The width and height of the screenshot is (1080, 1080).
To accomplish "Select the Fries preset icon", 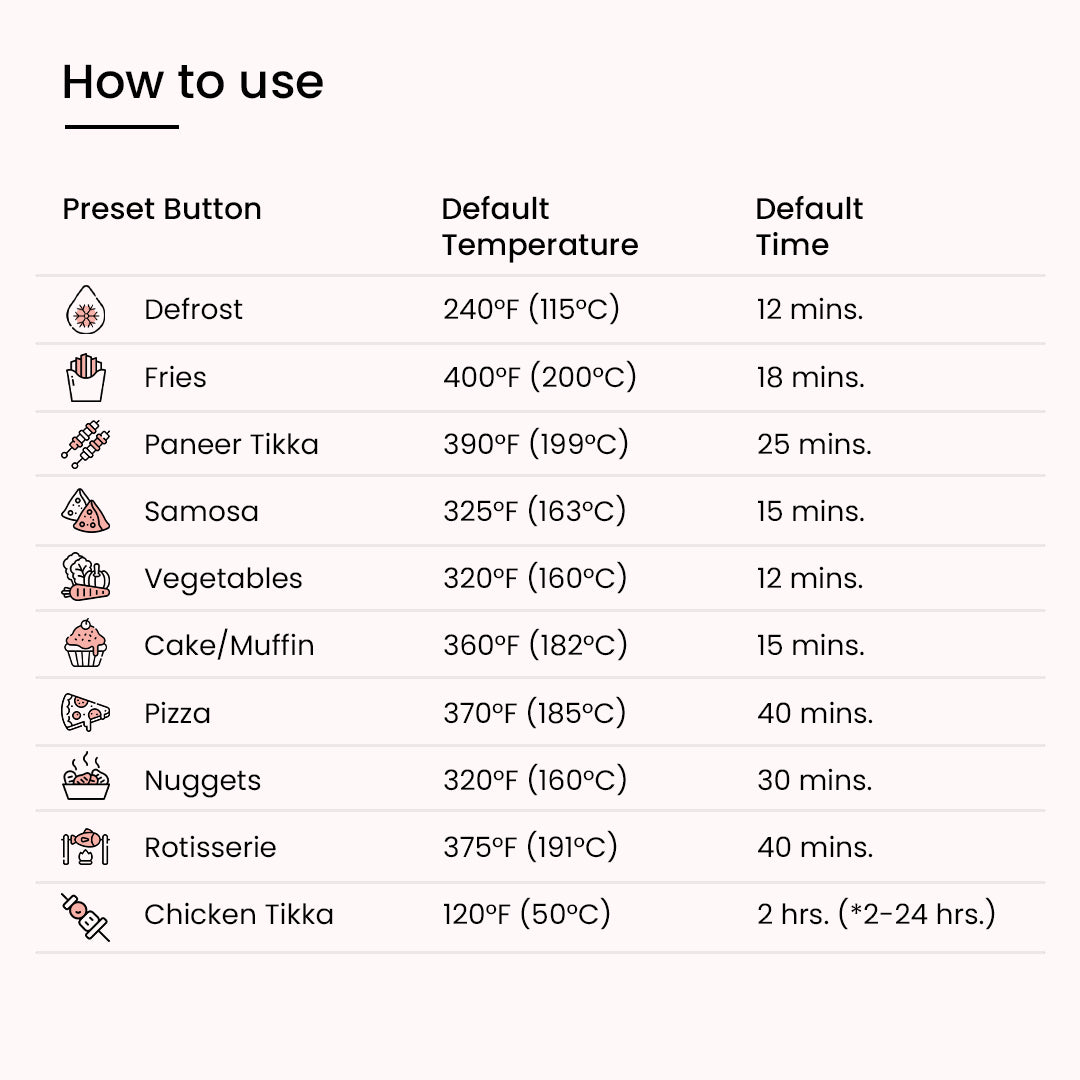I will click(x=85, y=378).
